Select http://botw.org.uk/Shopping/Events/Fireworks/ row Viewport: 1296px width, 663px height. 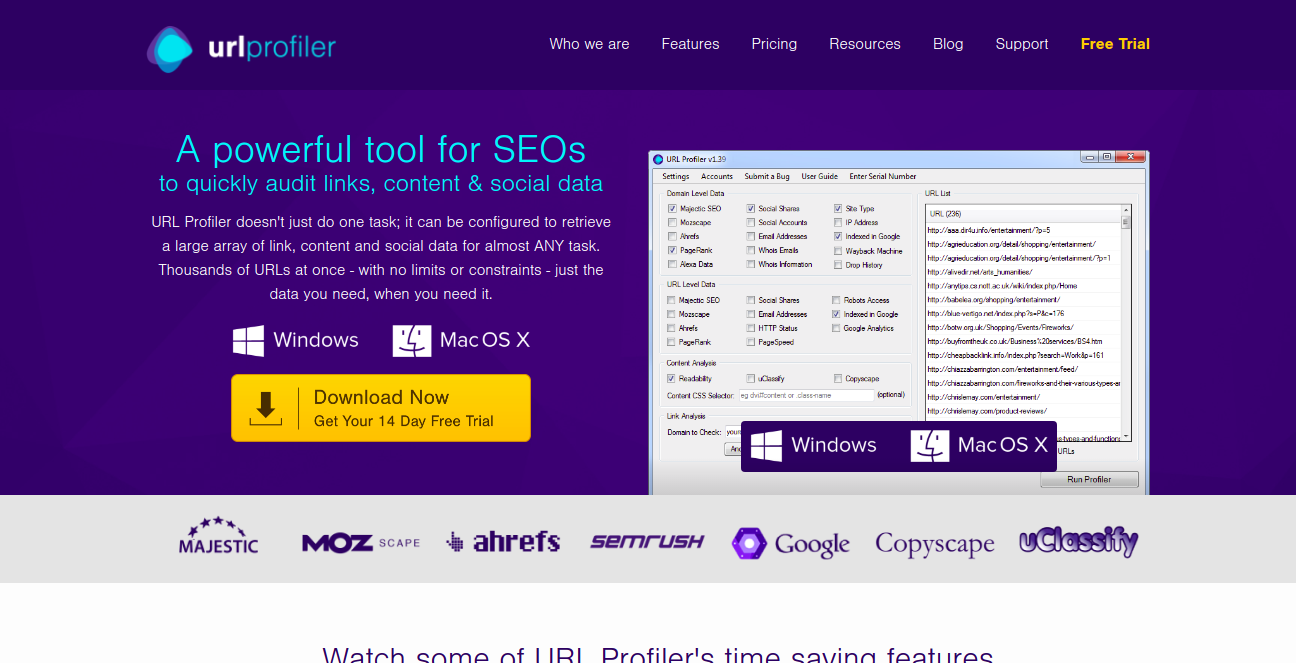tap(1023, 327)
